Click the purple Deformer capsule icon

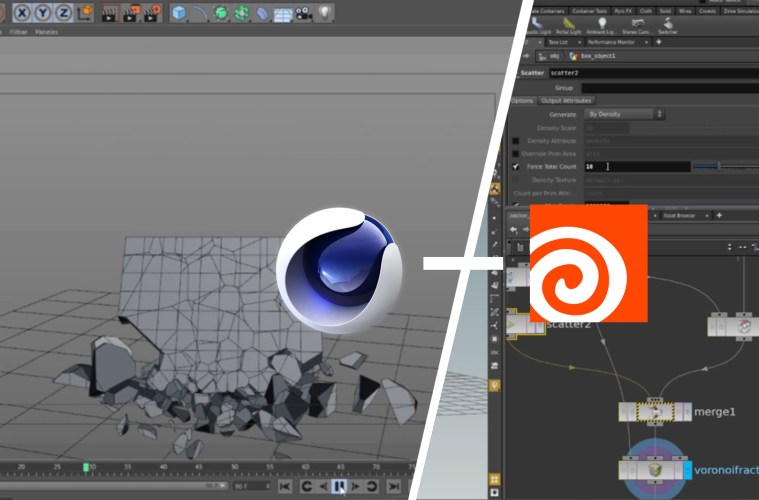tap(262, 13)
